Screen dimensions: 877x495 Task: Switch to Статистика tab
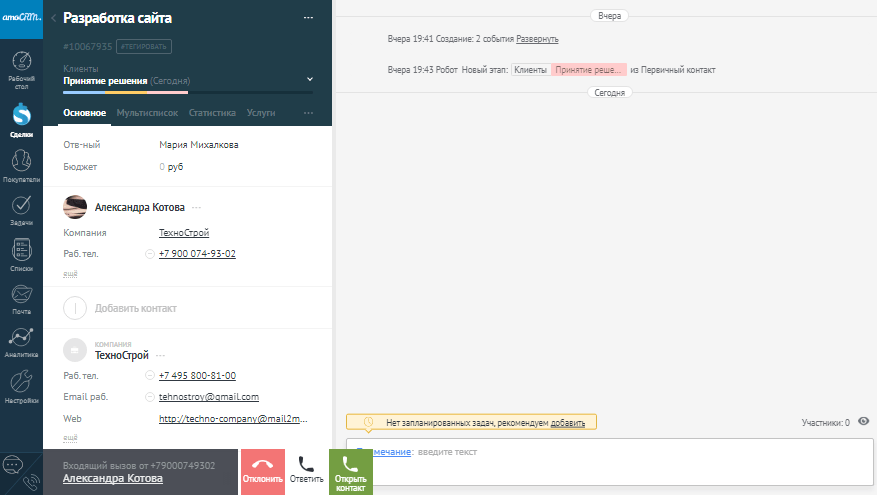coord(212,113)
